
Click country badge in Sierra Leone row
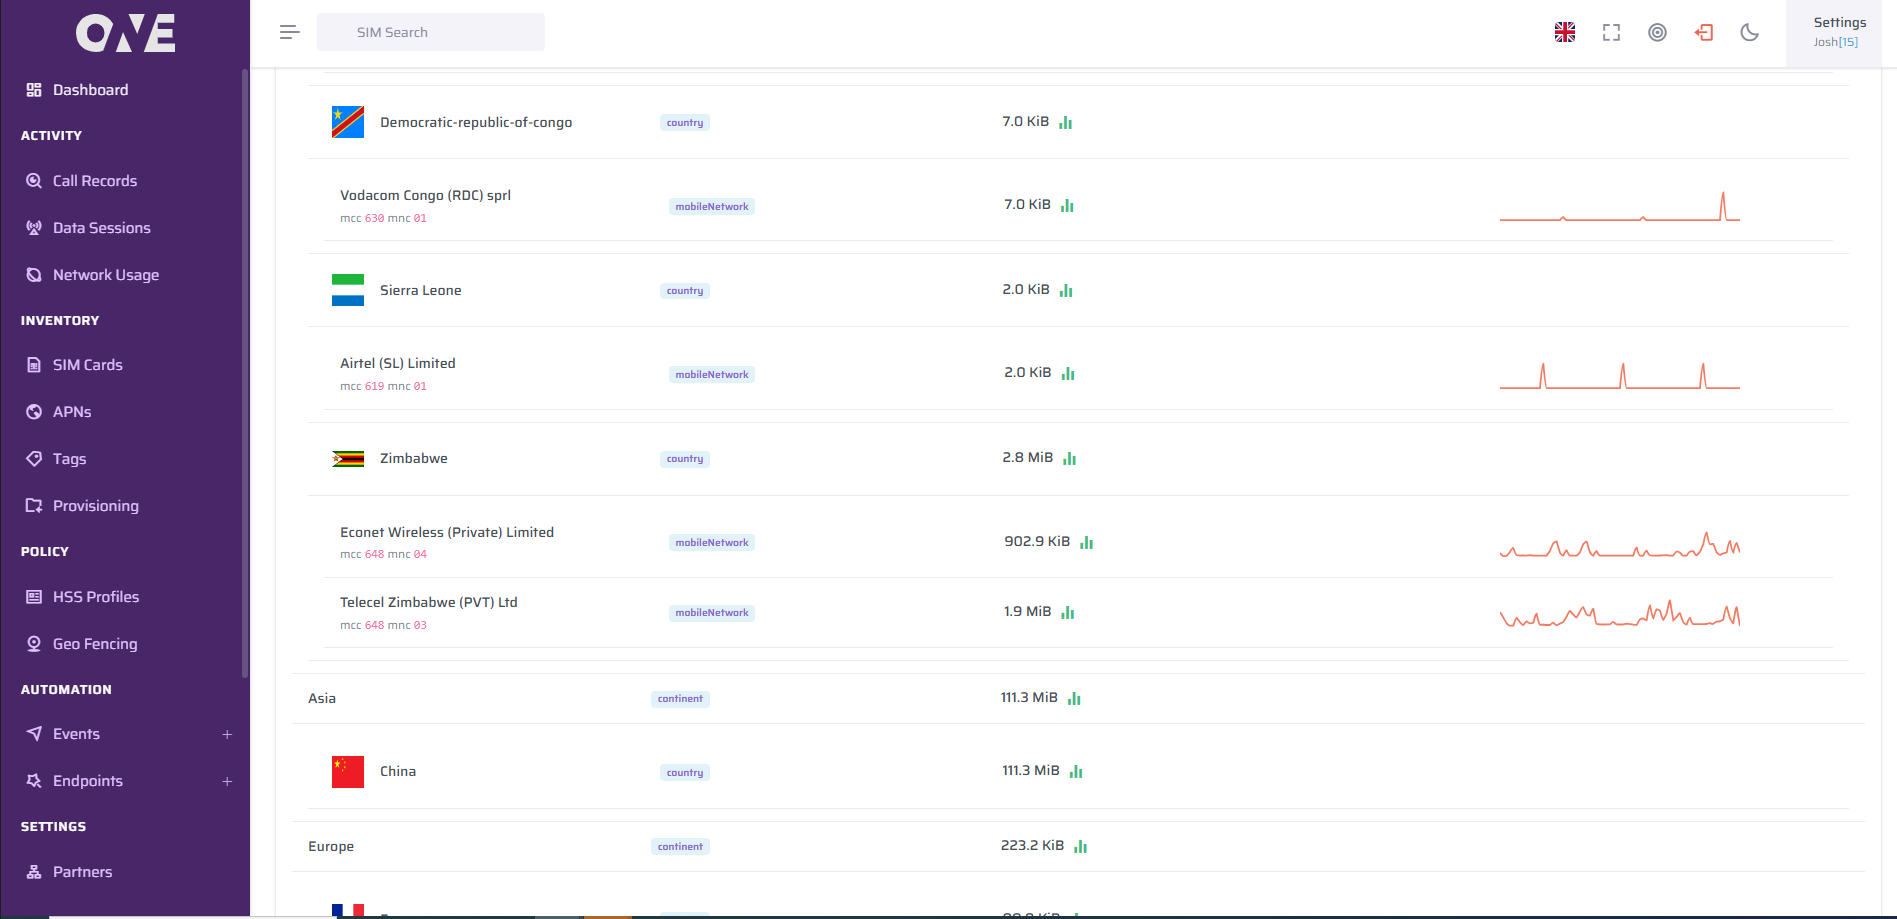685,291
